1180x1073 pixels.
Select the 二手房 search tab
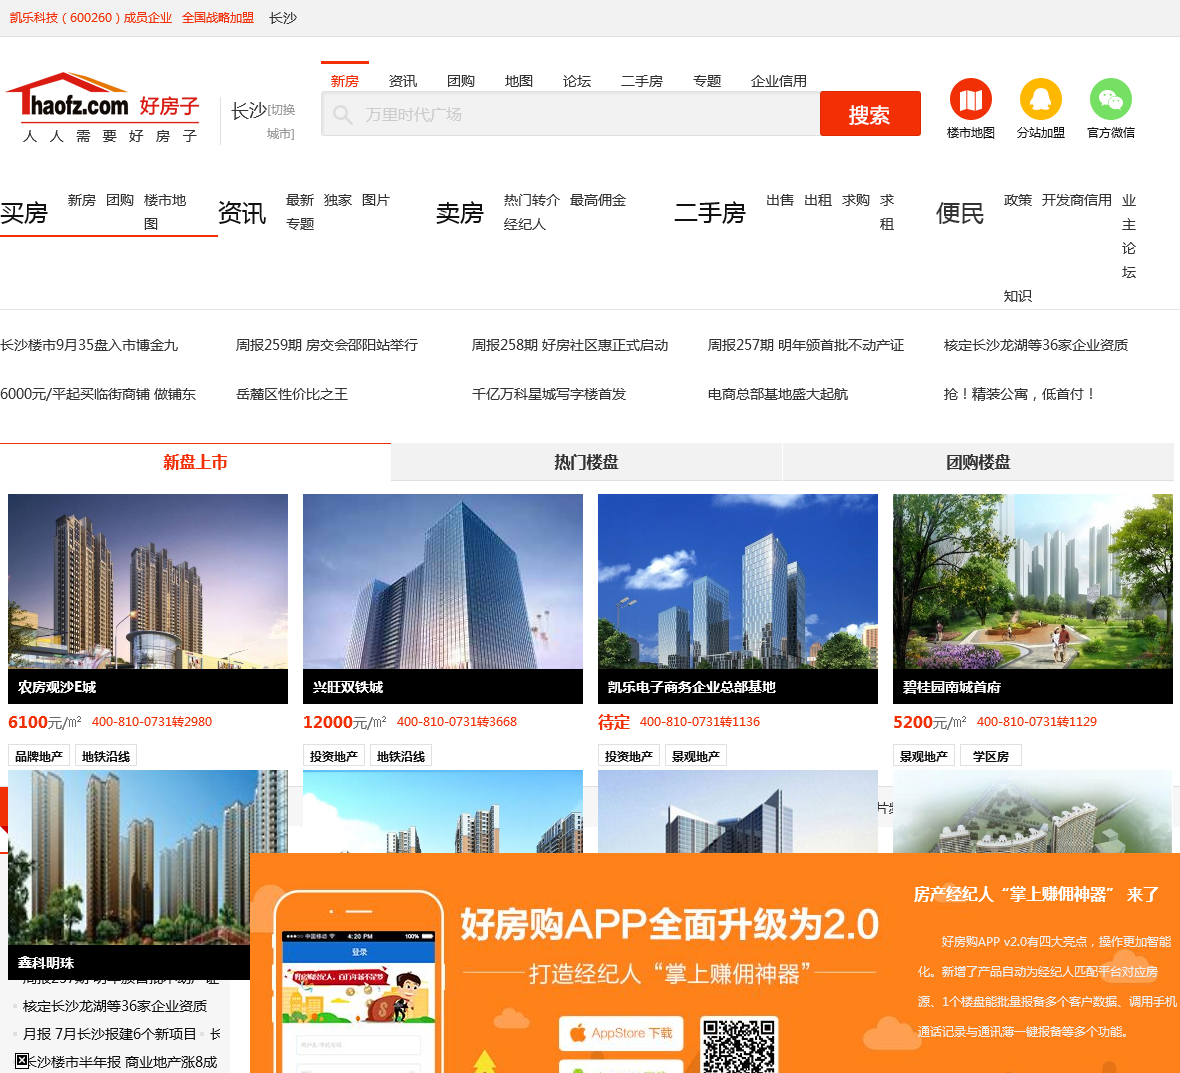pos(642,81)
